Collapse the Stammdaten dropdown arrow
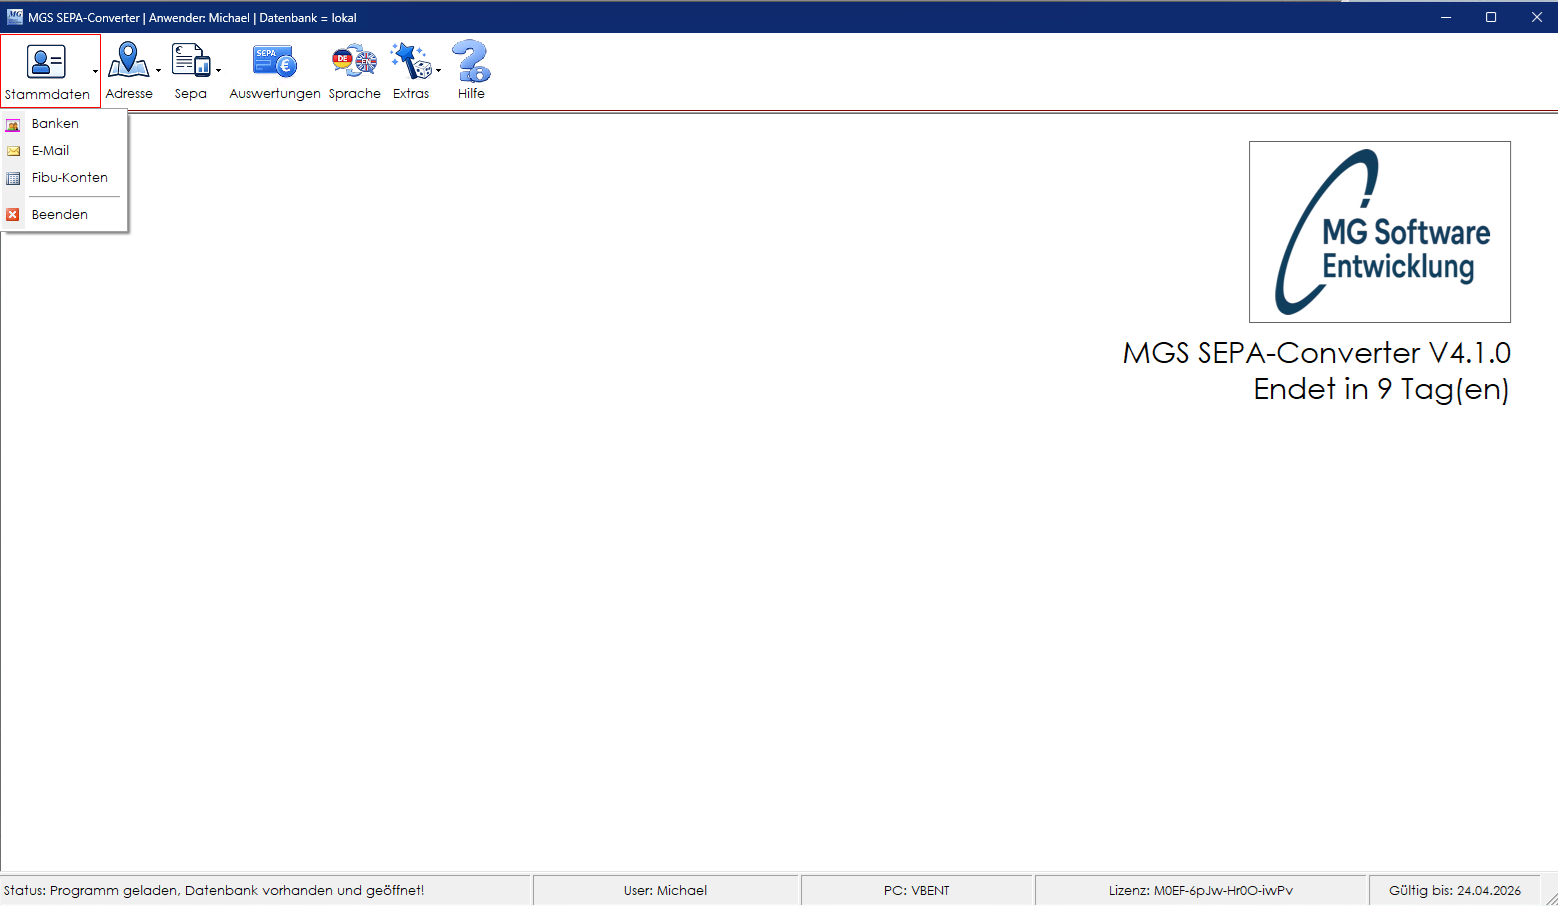The image size is (1558, 906). pos(96,71)
